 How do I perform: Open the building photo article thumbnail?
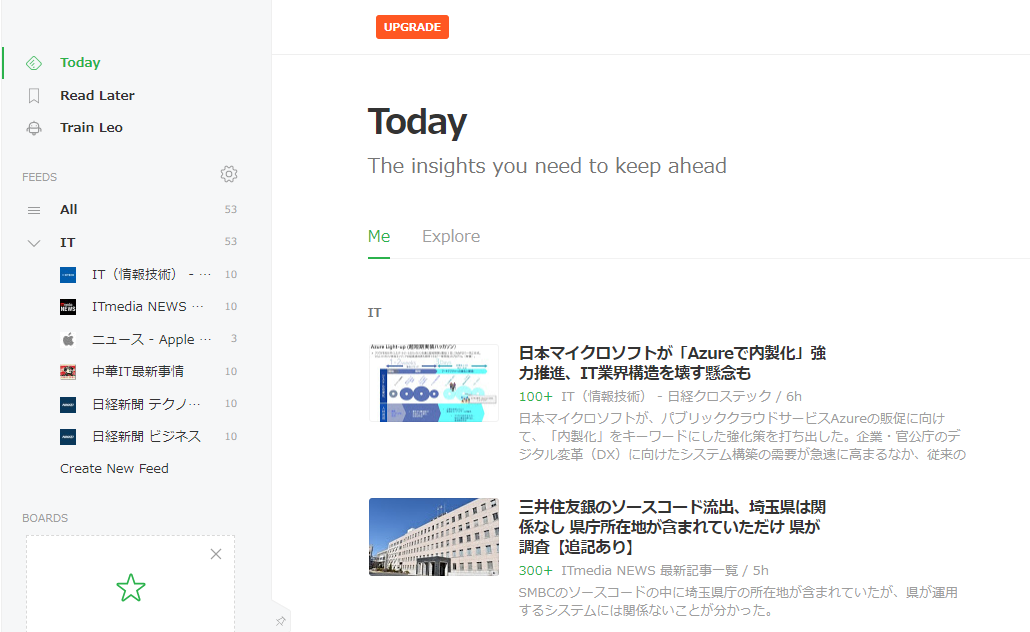[x=434, y=537]
